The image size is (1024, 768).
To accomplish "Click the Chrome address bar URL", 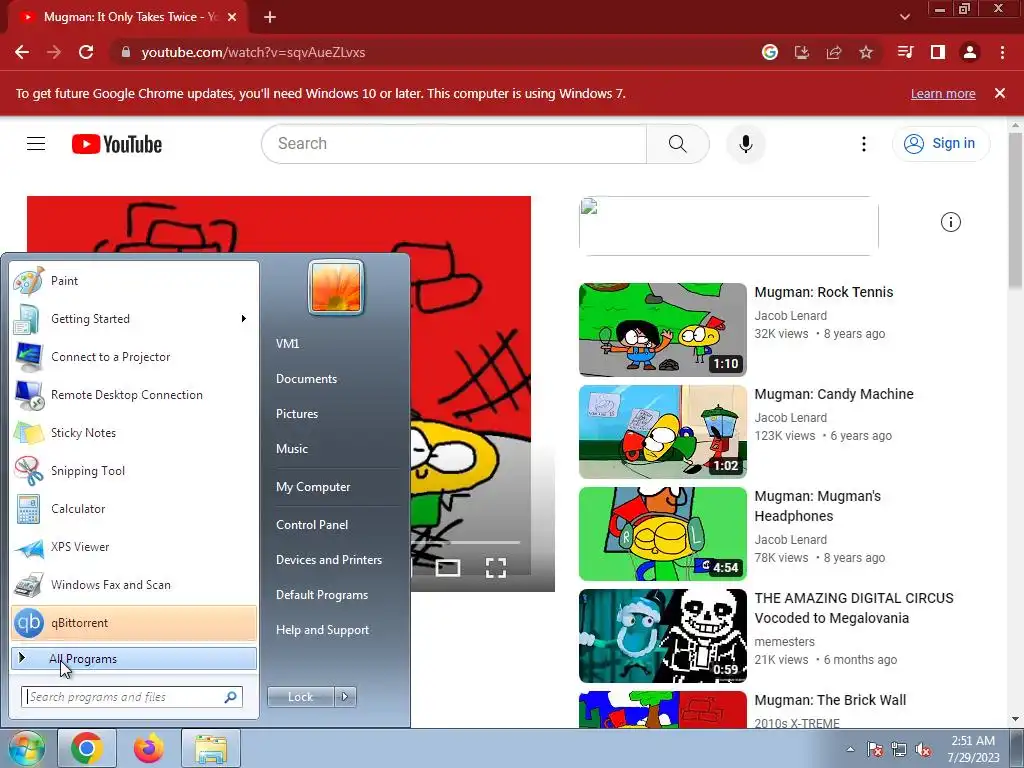I will coord(253,52).
